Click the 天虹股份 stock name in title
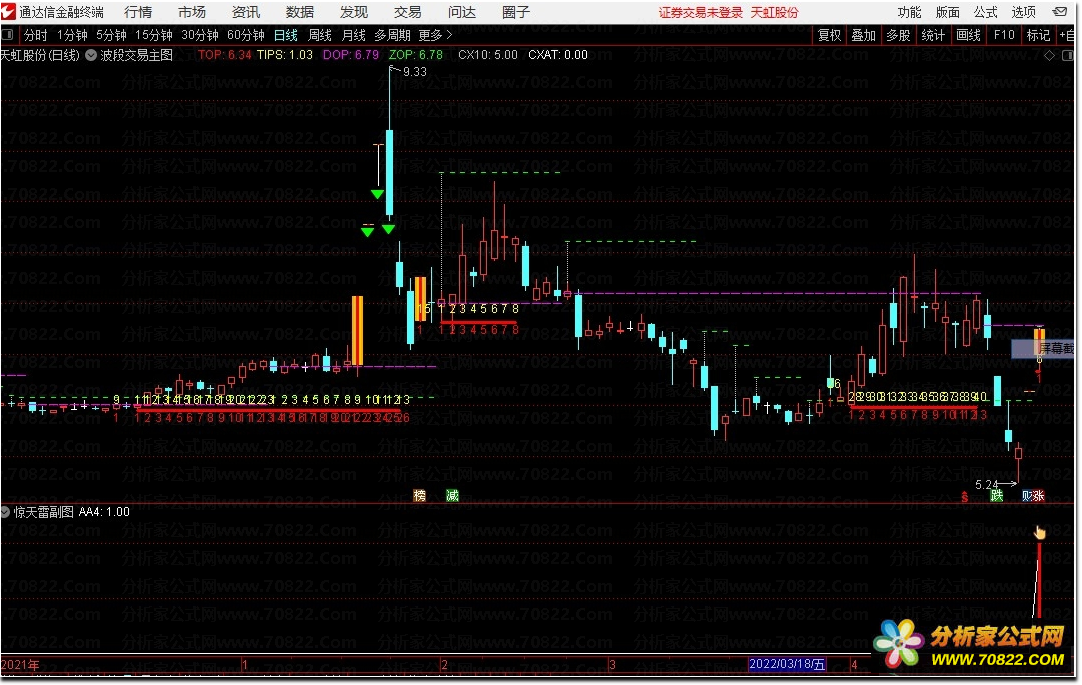 [774, 12]
